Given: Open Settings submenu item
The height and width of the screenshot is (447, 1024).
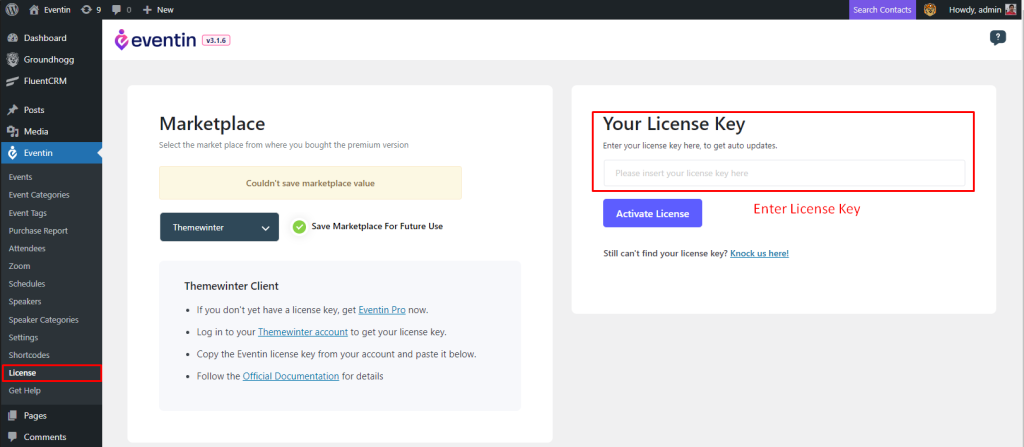Looking at the screenshot, I should [23, 337].
